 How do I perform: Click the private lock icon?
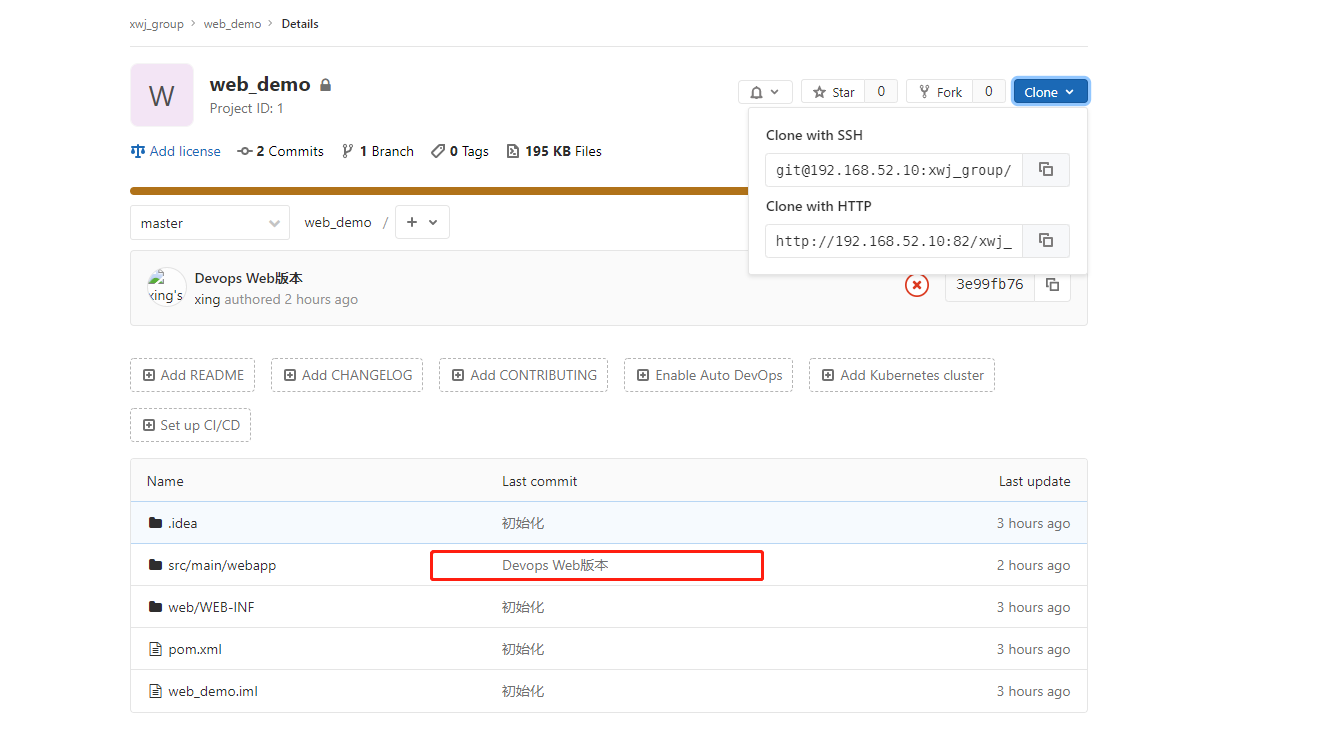click(x=325, y=85)
